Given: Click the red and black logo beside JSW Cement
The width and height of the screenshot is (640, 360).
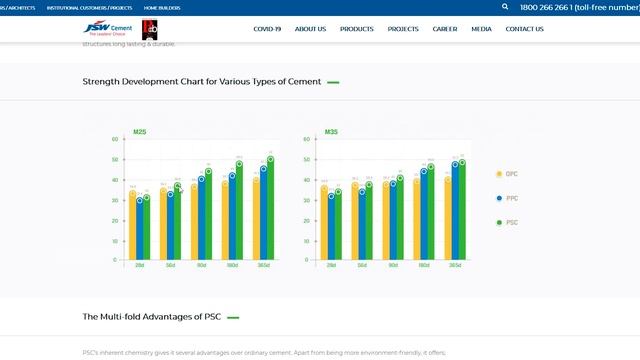Looking at the screenshot, I should coord(149,30).
